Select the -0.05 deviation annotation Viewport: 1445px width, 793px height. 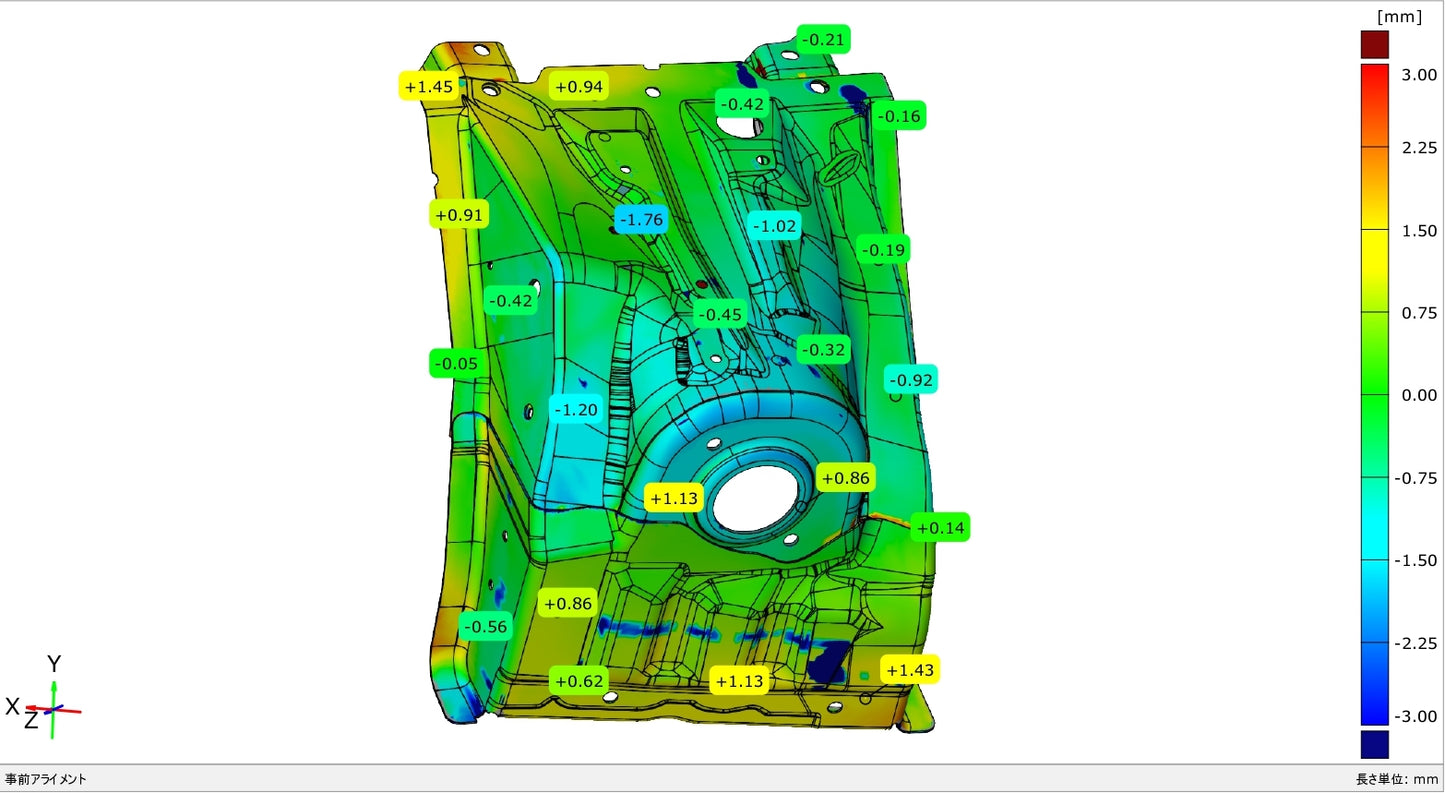(458, 363)
